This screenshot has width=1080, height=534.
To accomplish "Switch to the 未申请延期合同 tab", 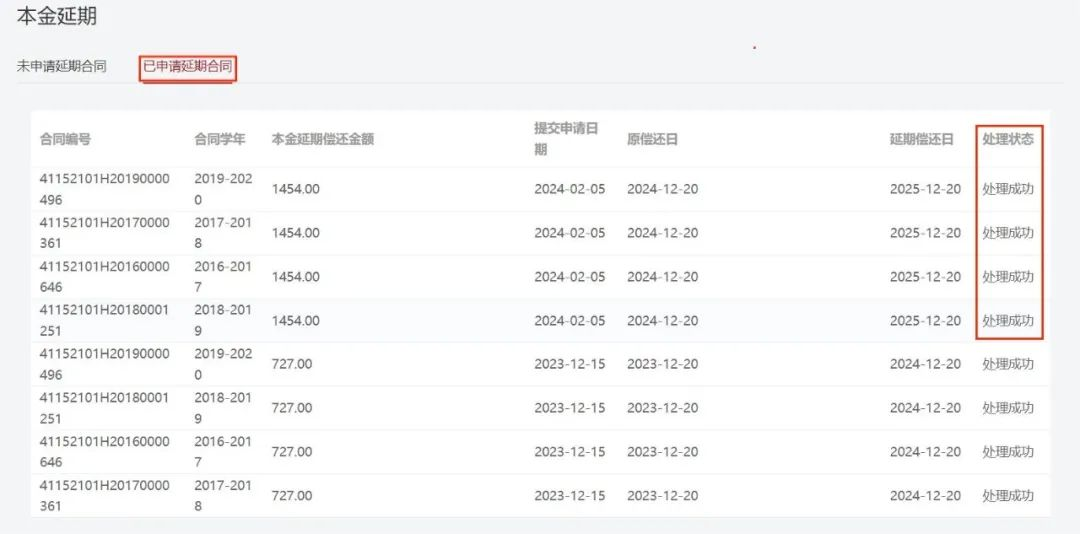I will click(x=61, y=67).
